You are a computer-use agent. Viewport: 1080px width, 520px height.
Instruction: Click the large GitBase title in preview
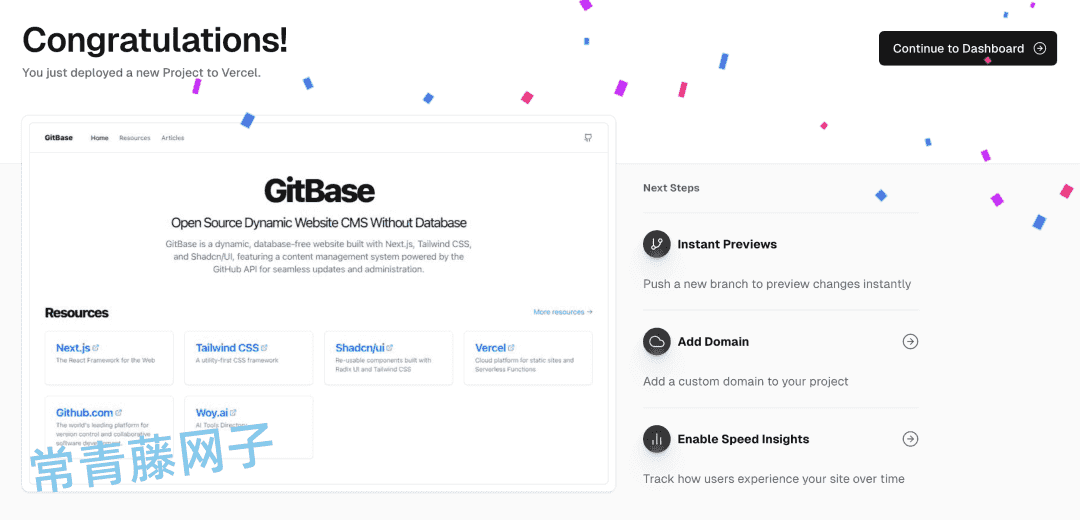click(319, 191)
